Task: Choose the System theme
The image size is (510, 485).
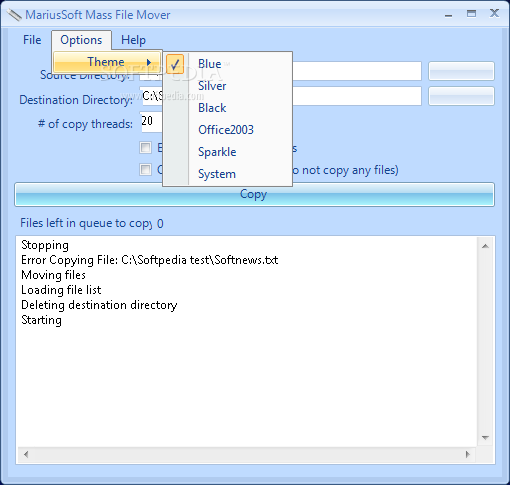Action: tap(228, 174)
